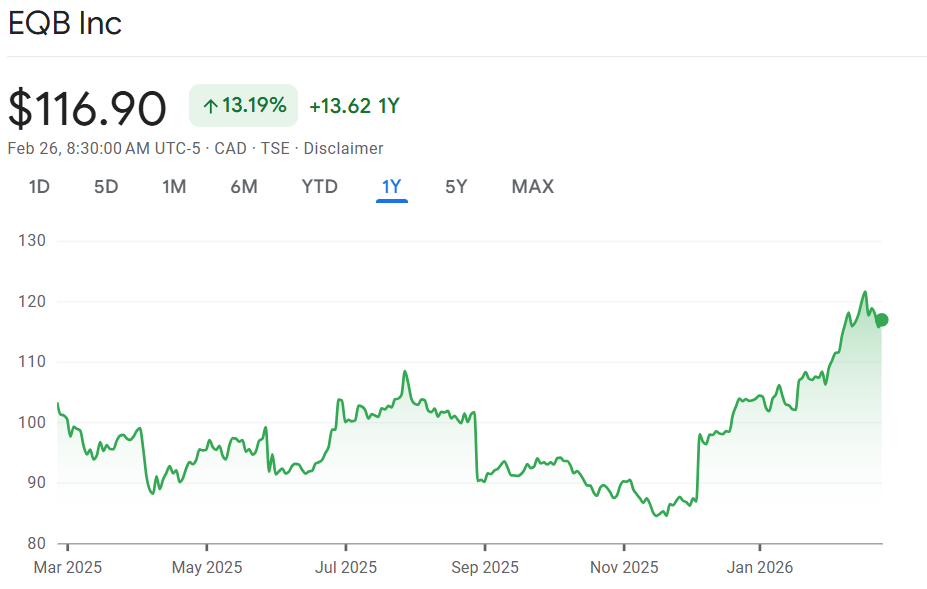The width and height of the screenshot is (927, 589).
Task: Switch to the 1D time range
Action: pyautogui.click(x=39, y=187)
